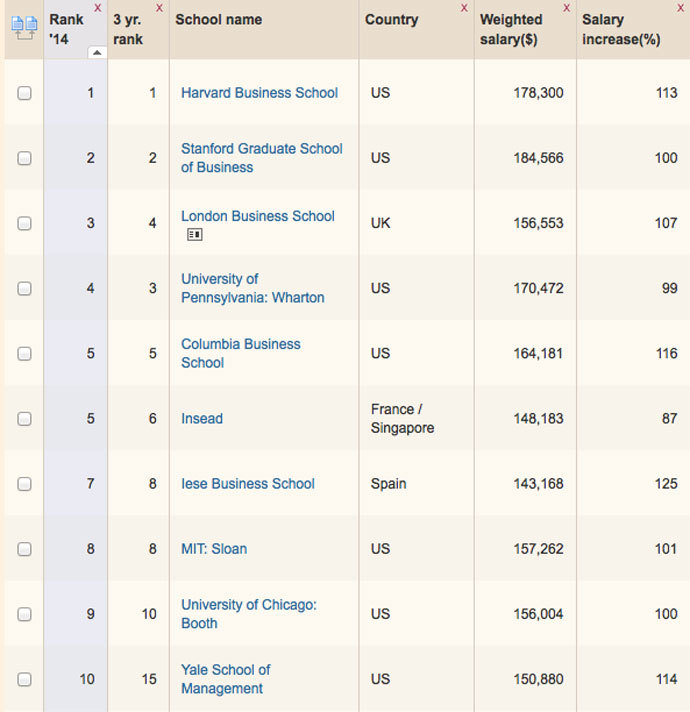Open the Insead link
The width and height of the screenshot is (690, 712).
(x=202, y=418)
